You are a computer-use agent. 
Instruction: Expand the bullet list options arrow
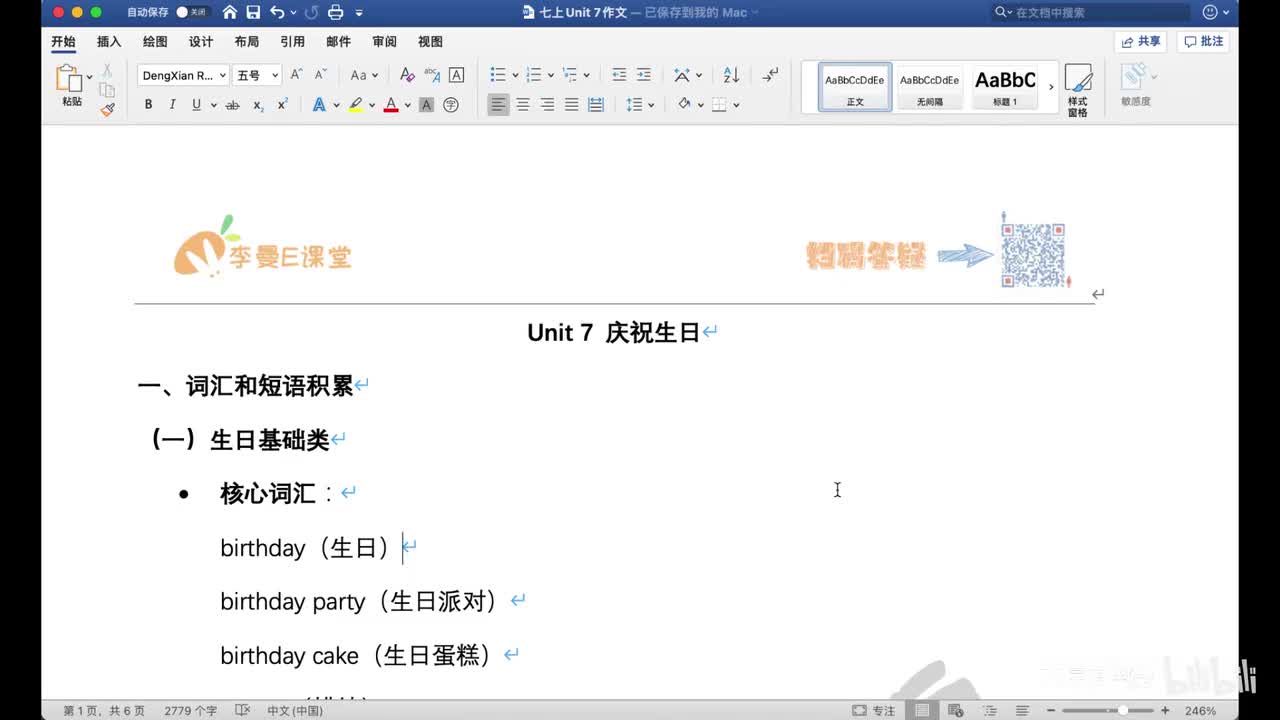[515, 76]
